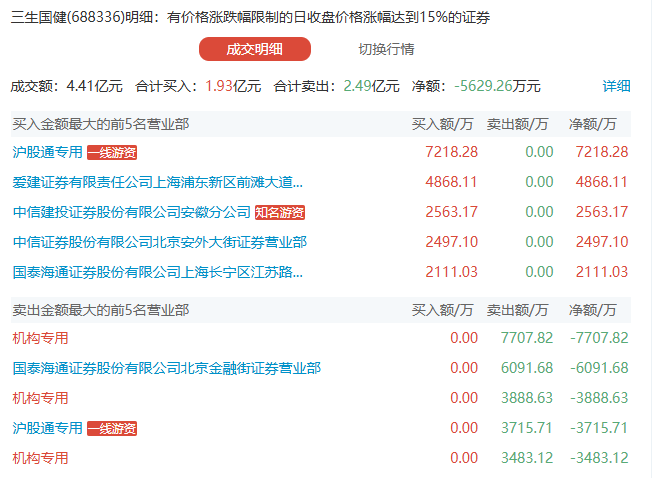This screenshot has width=652, height=478.
Task: Click 净额/万 header in sell table
Action: tap(593, 310)
